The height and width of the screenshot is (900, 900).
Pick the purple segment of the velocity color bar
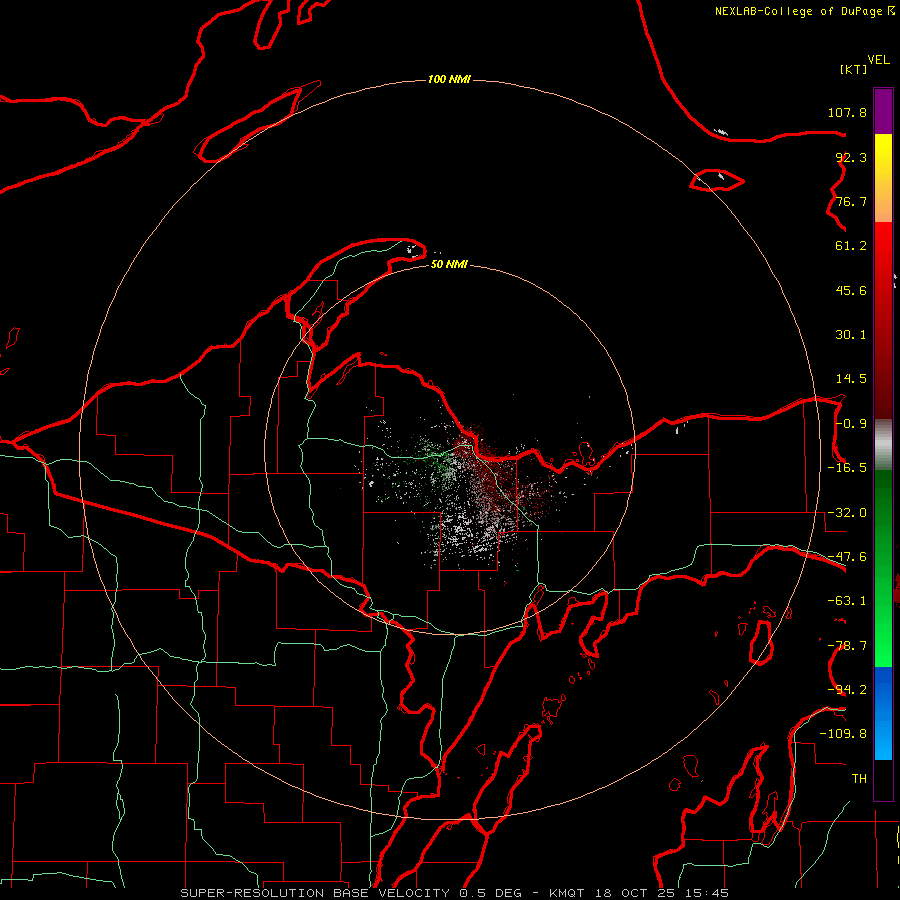tap(883, 111)
